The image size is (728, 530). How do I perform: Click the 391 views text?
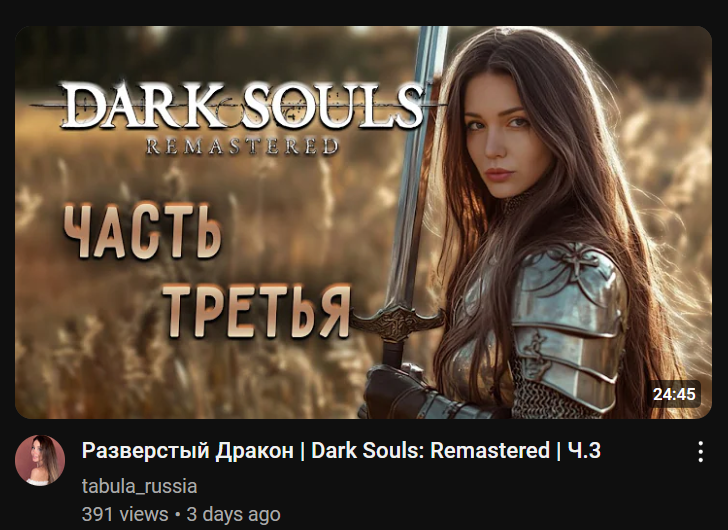(125, 514)
